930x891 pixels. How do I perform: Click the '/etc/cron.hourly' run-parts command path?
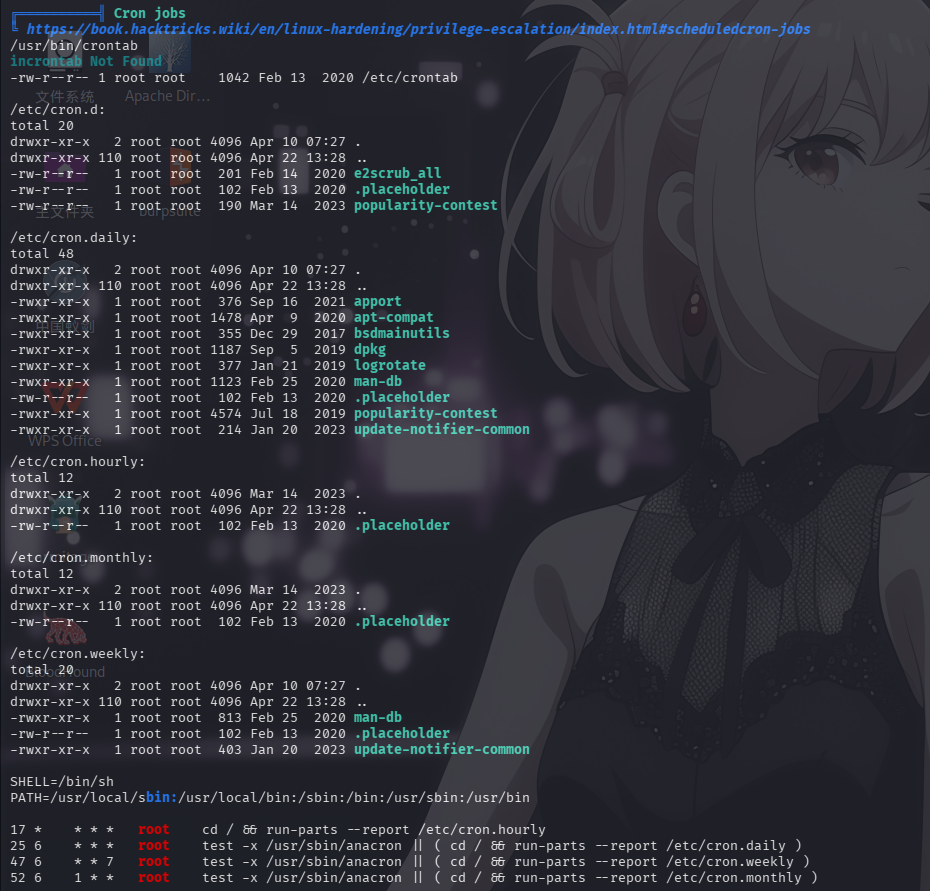pyautogui.click(x=482, y=830)
